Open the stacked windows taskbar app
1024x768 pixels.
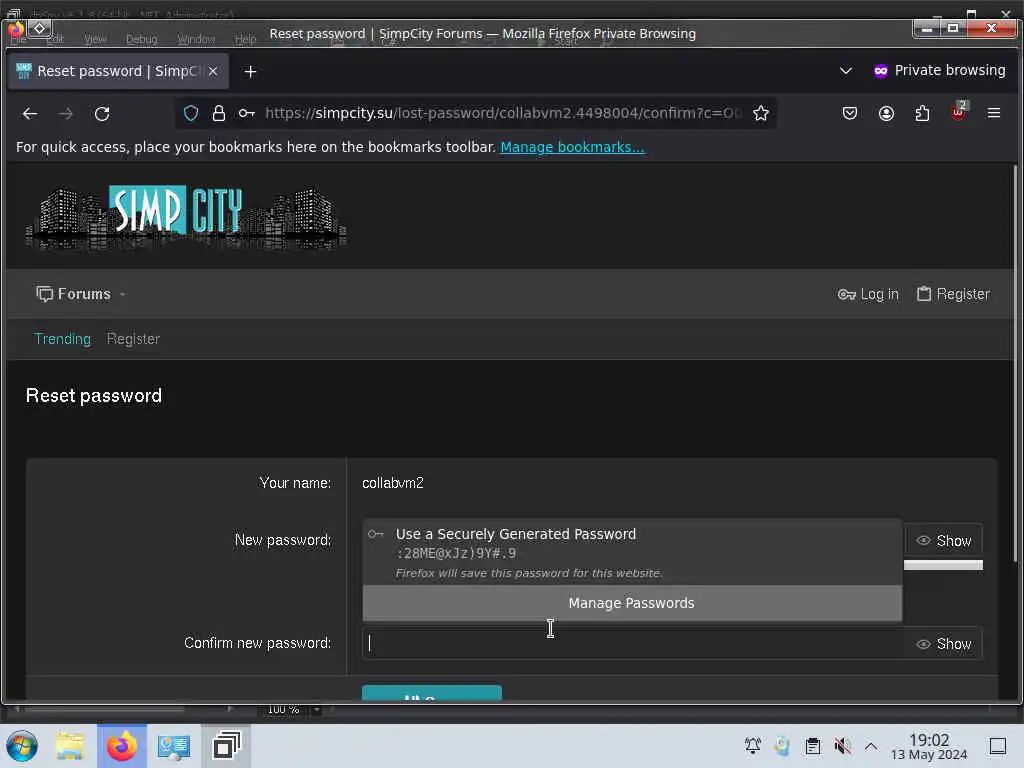pyautogui.click(x=226, y=746)
